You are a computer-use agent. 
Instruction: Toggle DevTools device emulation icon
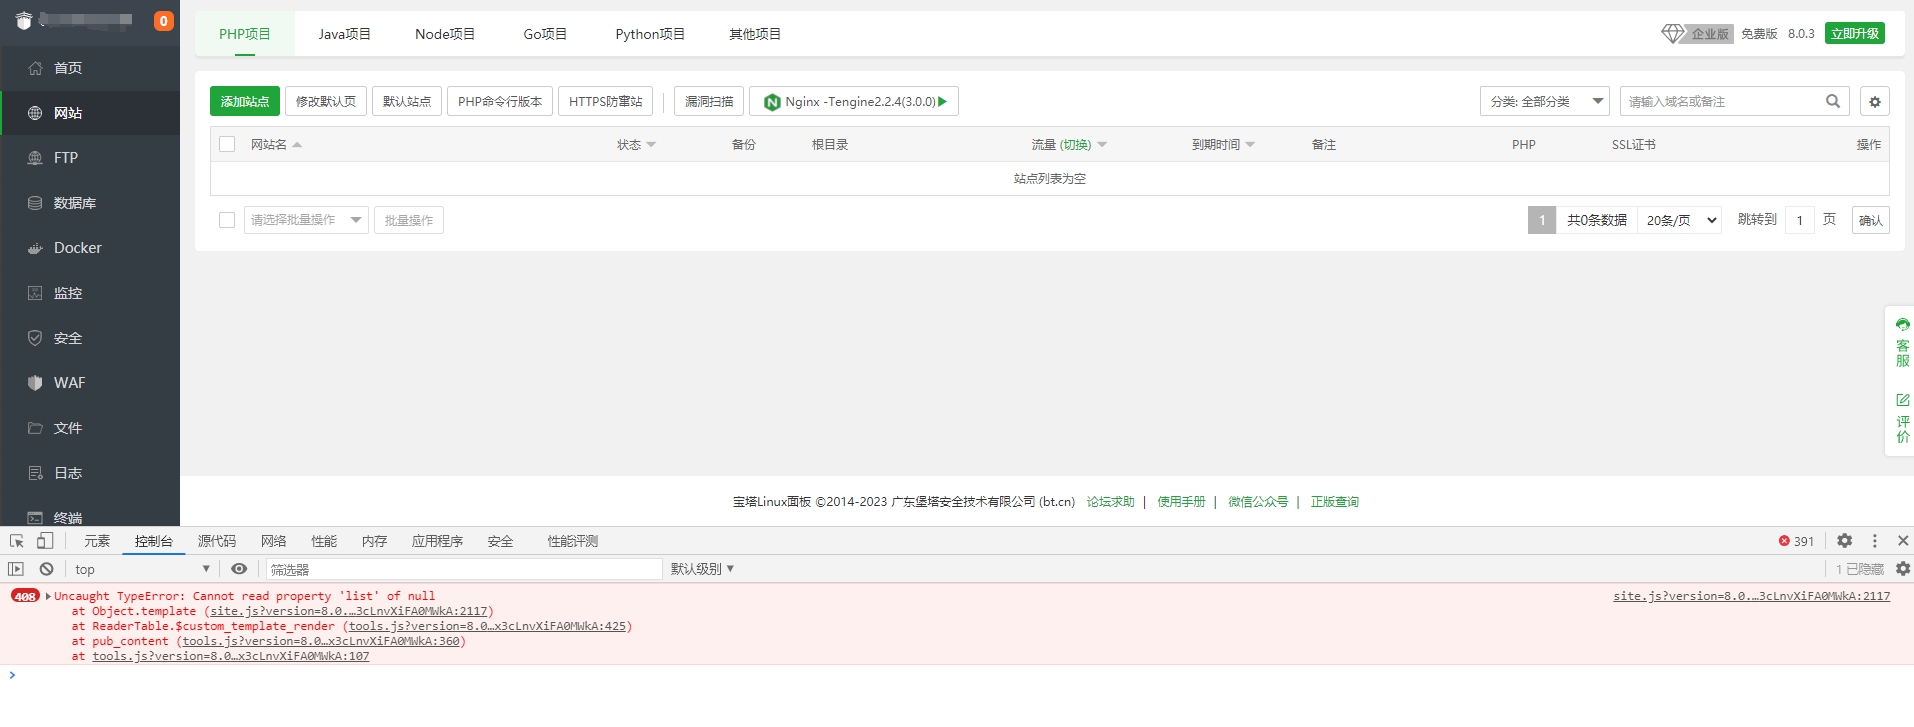[x=44, y=541]
